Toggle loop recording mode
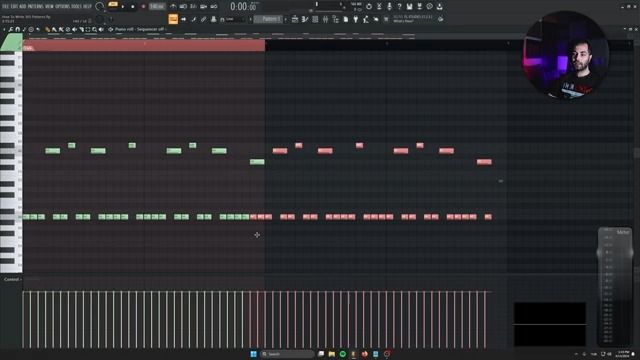Screen dimensions: 640x360 pyautogui.click(x=213, y=7)
